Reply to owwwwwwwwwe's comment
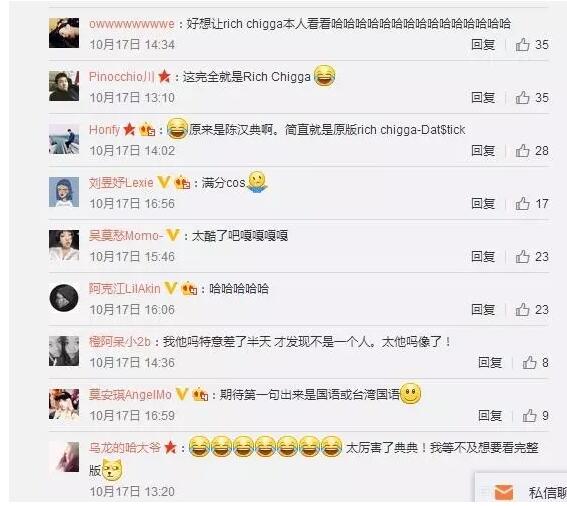Screen dimensions: 567x506 coord(483,45)
